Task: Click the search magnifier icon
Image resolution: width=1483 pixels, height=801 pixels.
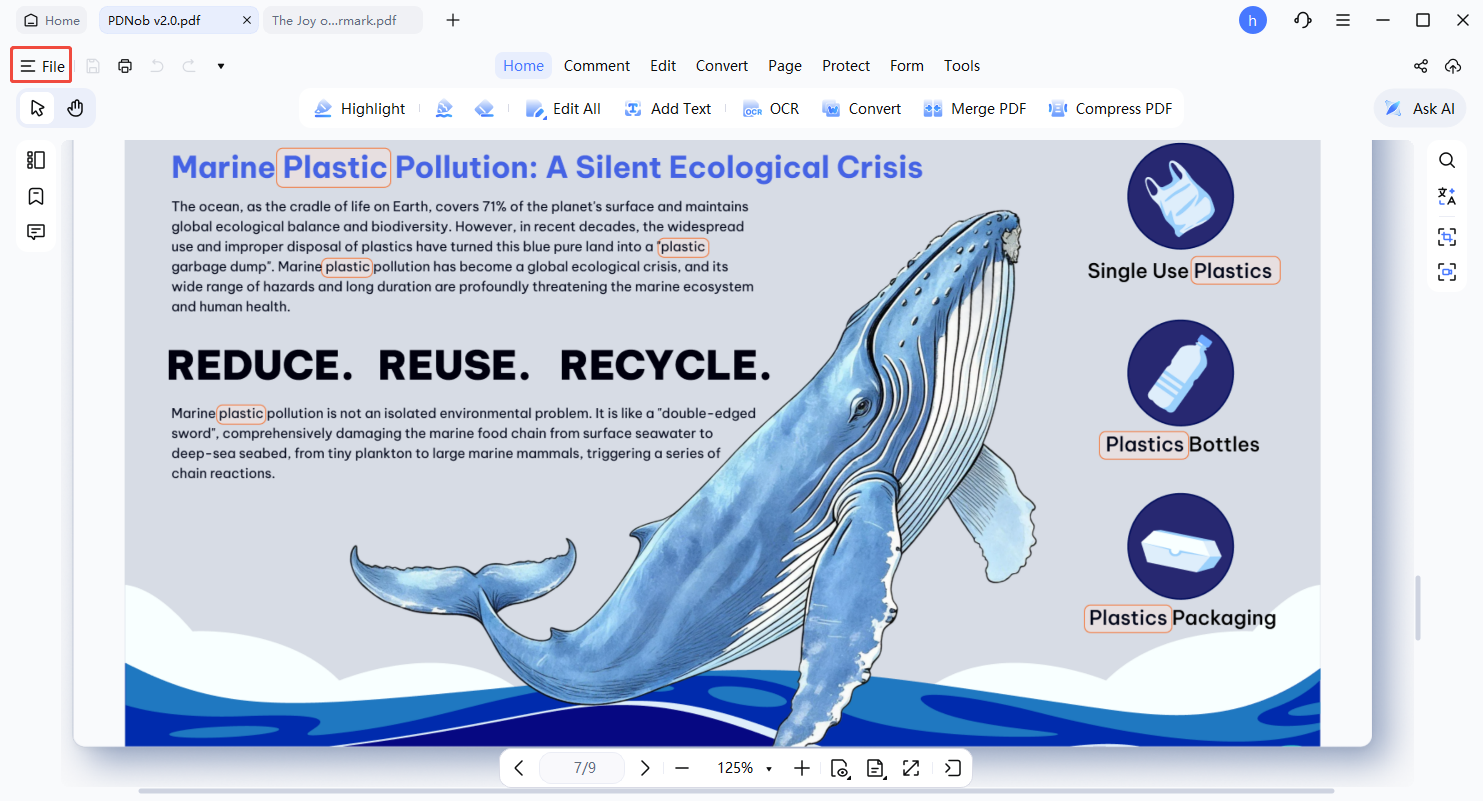Action: [1447, 160]
